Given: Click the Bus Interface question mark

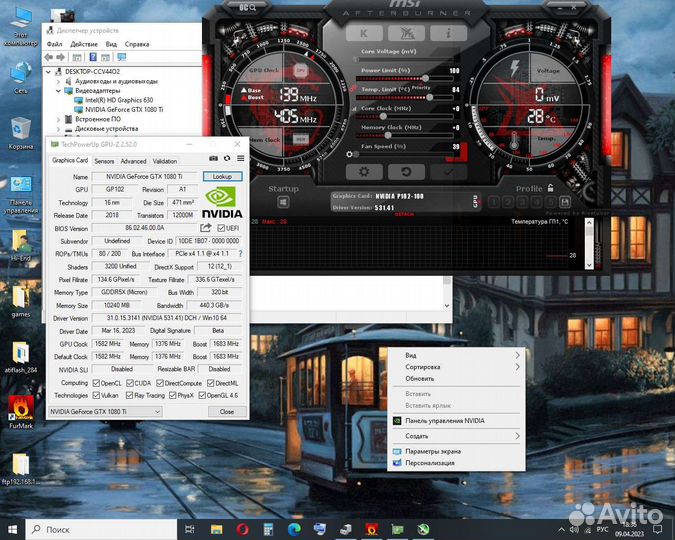Looking at the screenshot, I should pyautogui.click(x=241, y=254).
